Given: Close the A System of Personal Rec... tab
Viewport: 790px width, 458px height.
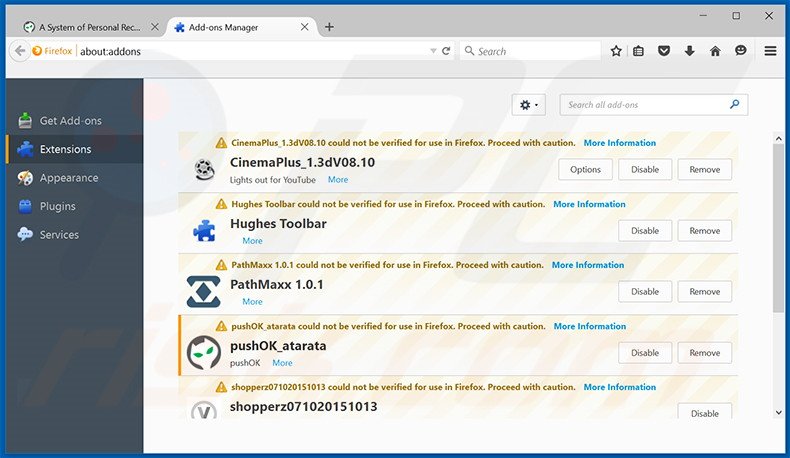Looking at the screenshot, I should coord(155,27).
